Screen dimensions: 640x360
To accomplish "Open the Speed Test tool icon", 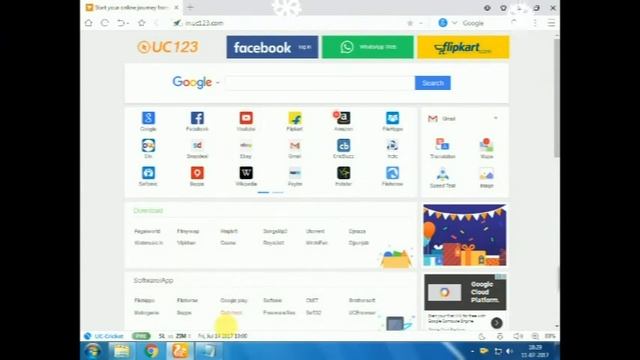I will pyautogui.click(x=442, y=178).
